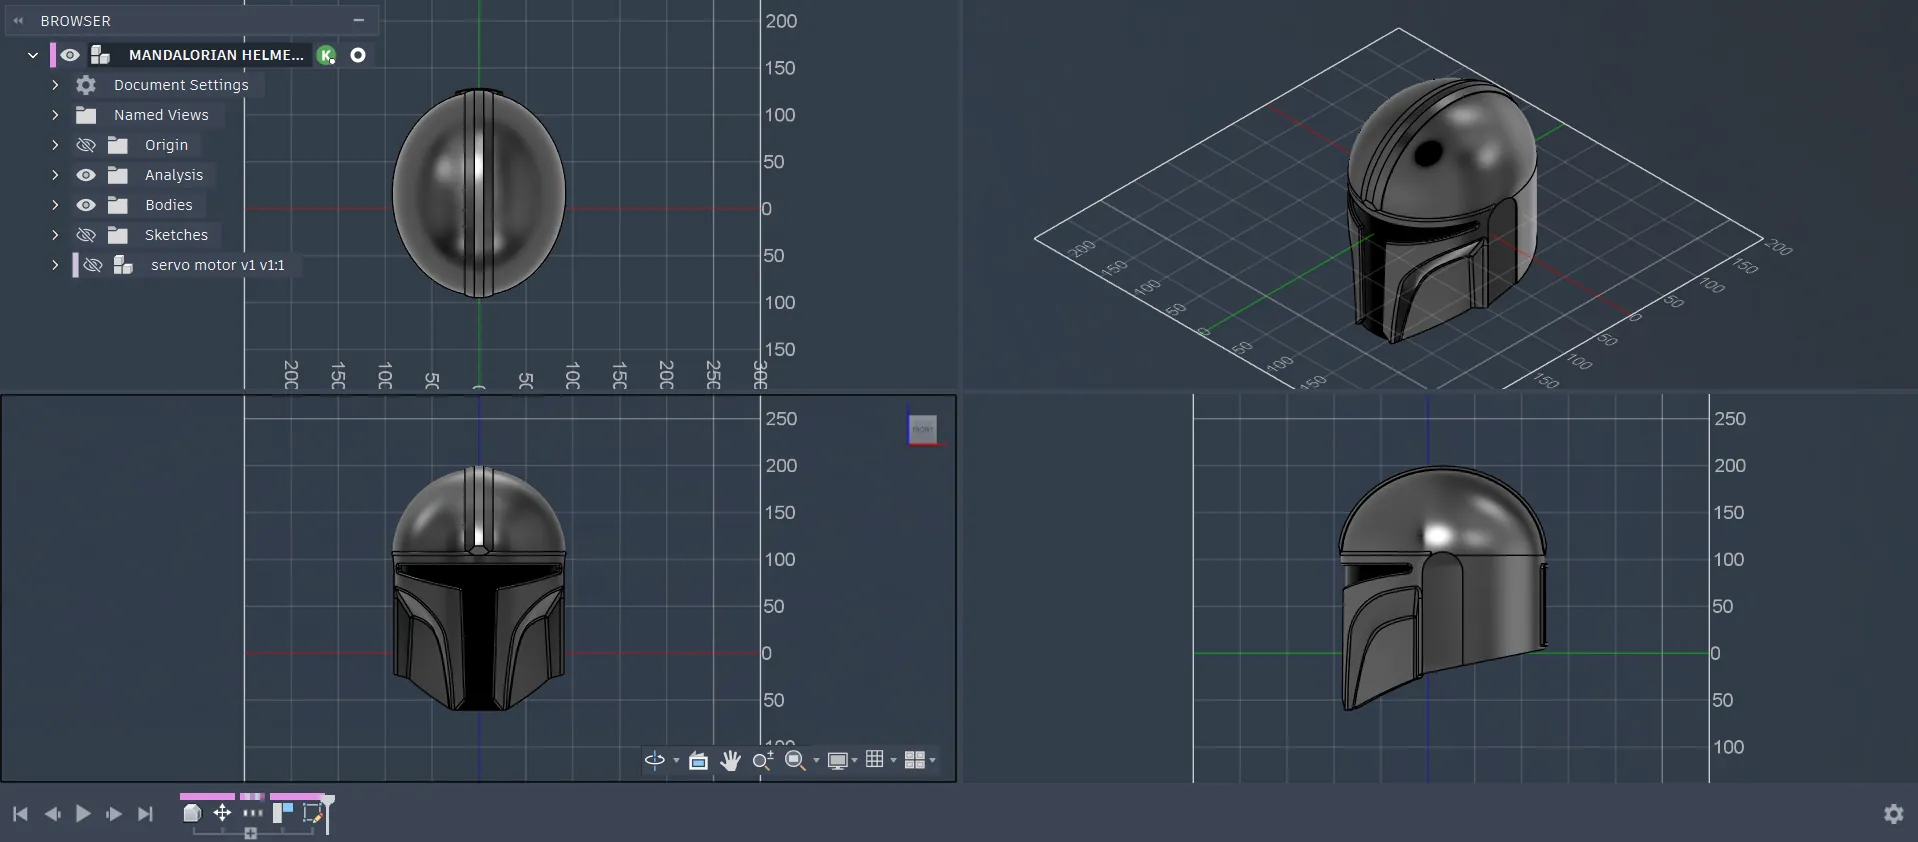Click the Document Settings gear icon

86,85
